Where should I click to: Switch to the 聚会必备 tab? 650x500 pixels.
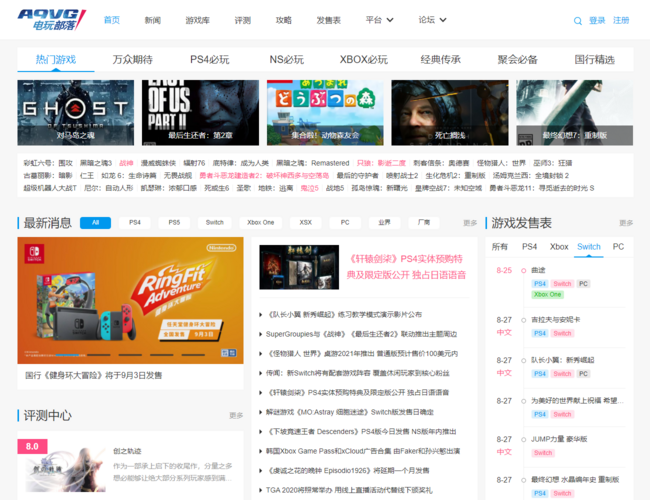(518, 59)
